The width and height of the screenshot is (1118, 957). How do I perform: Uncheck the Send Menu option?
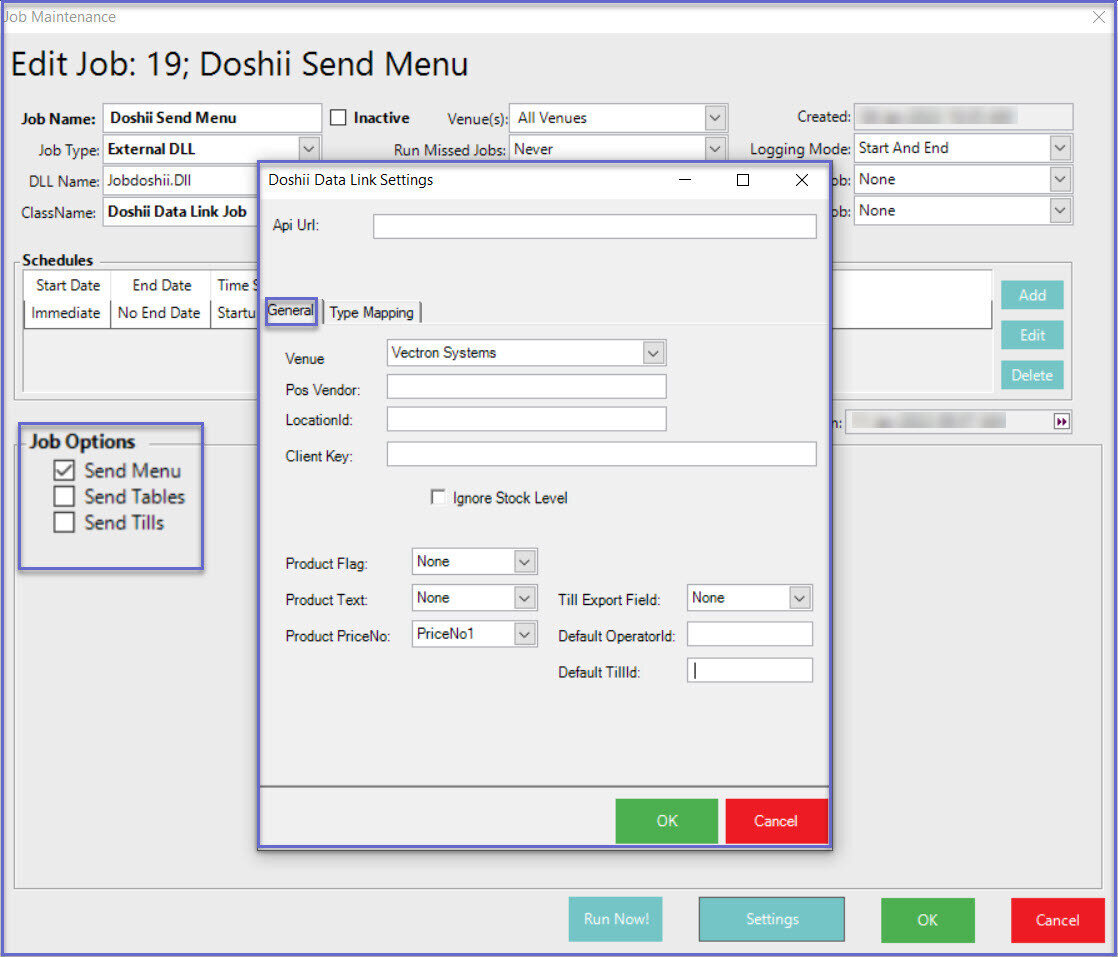point(64,470)
